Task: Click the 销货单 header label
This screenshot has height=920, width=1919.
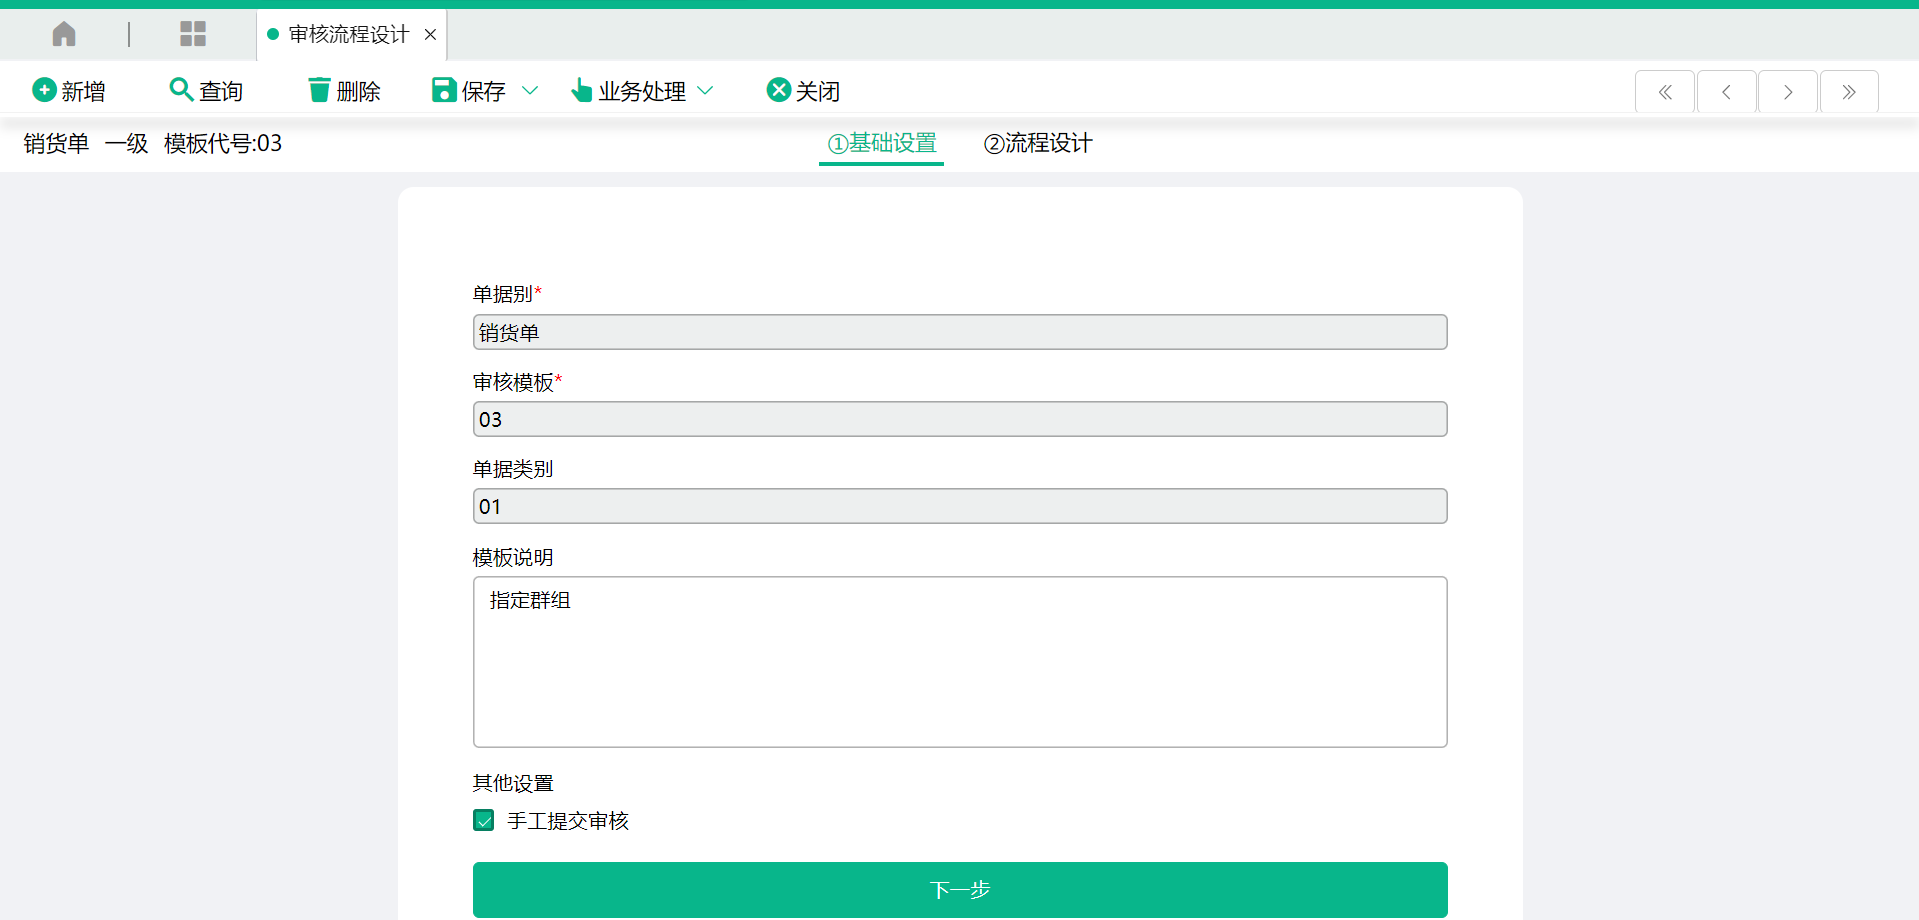Action: [56, 144]
